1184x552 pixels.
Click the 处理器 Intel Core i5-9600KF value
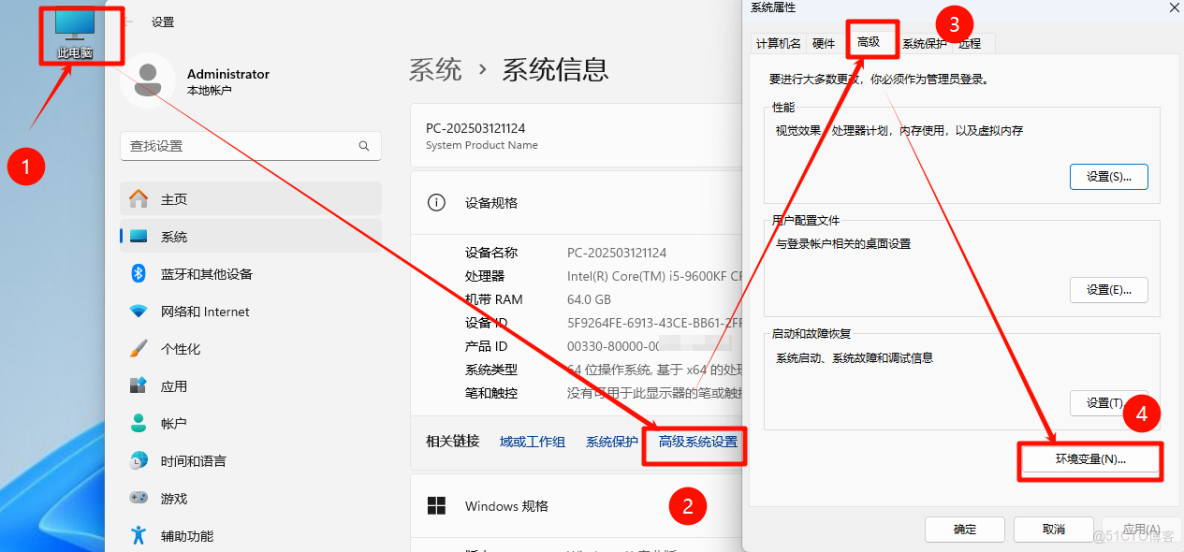point(655,276)
